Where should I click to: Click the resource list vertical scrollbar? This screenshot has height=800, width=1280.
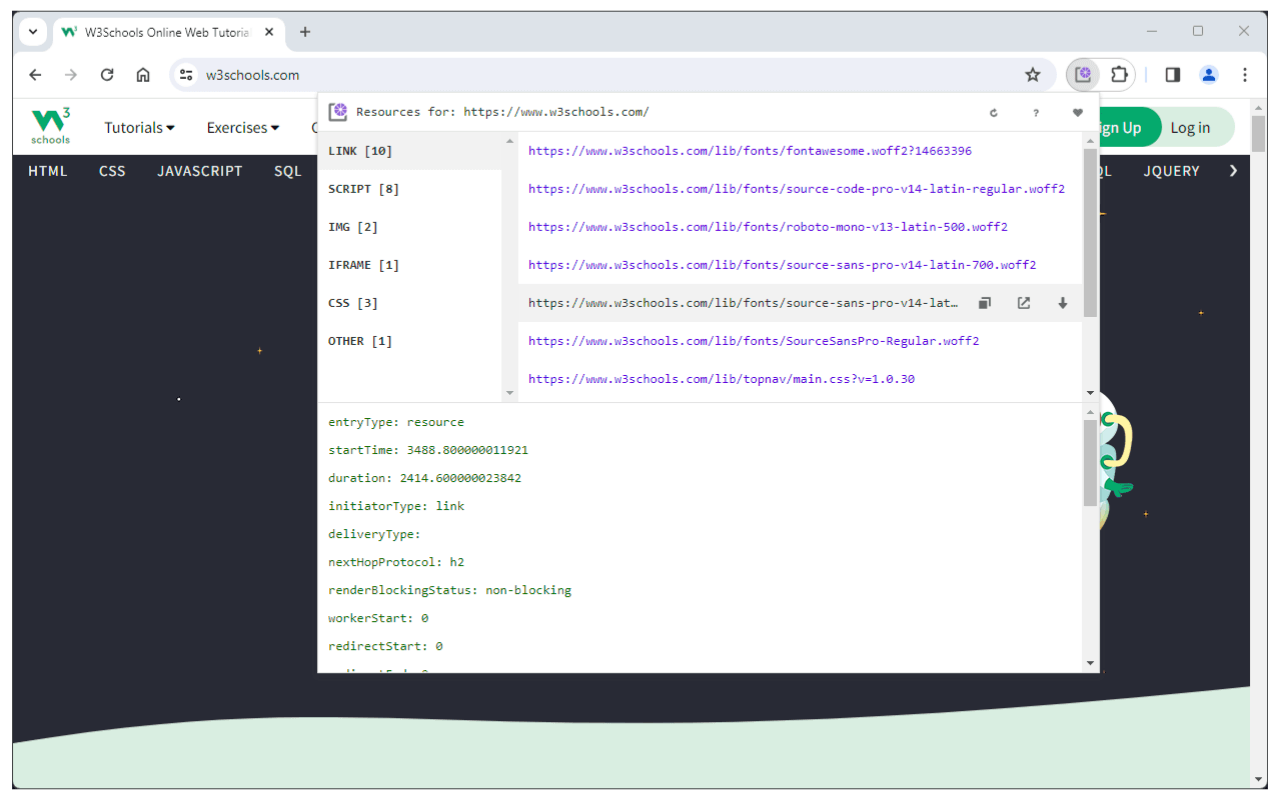click(1090, 233)
